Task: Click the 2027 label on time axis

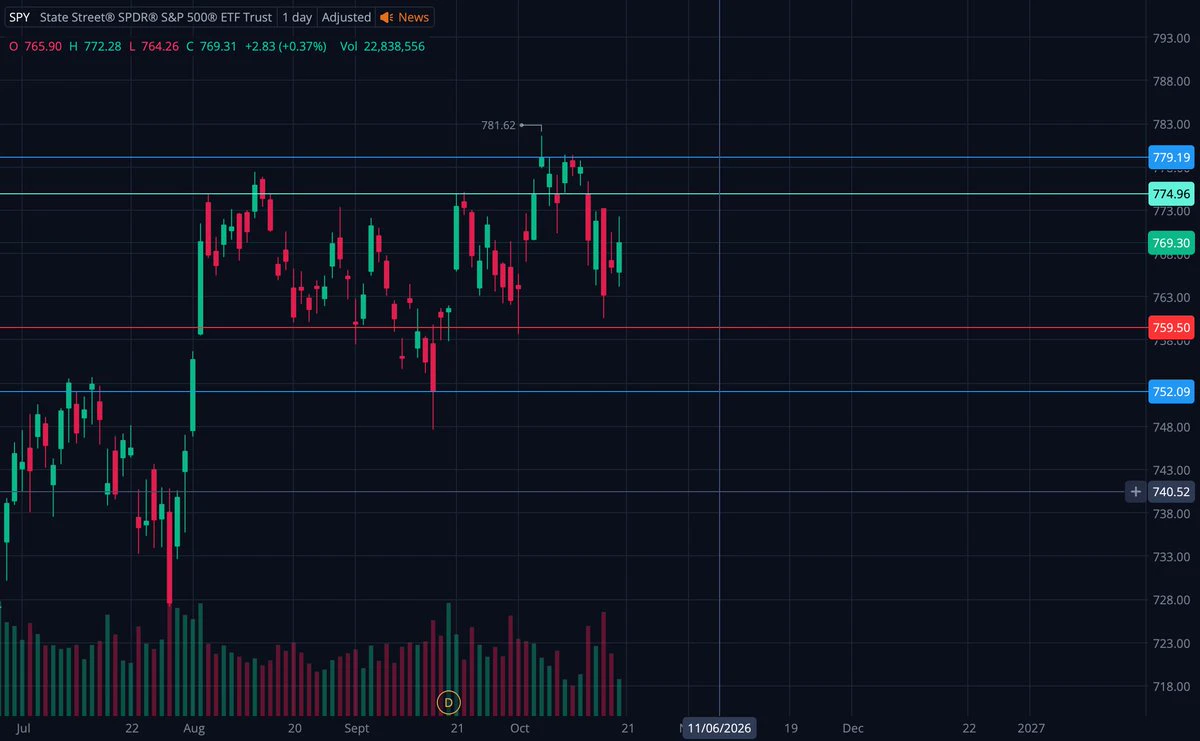Action: (x=1030, y=729)
